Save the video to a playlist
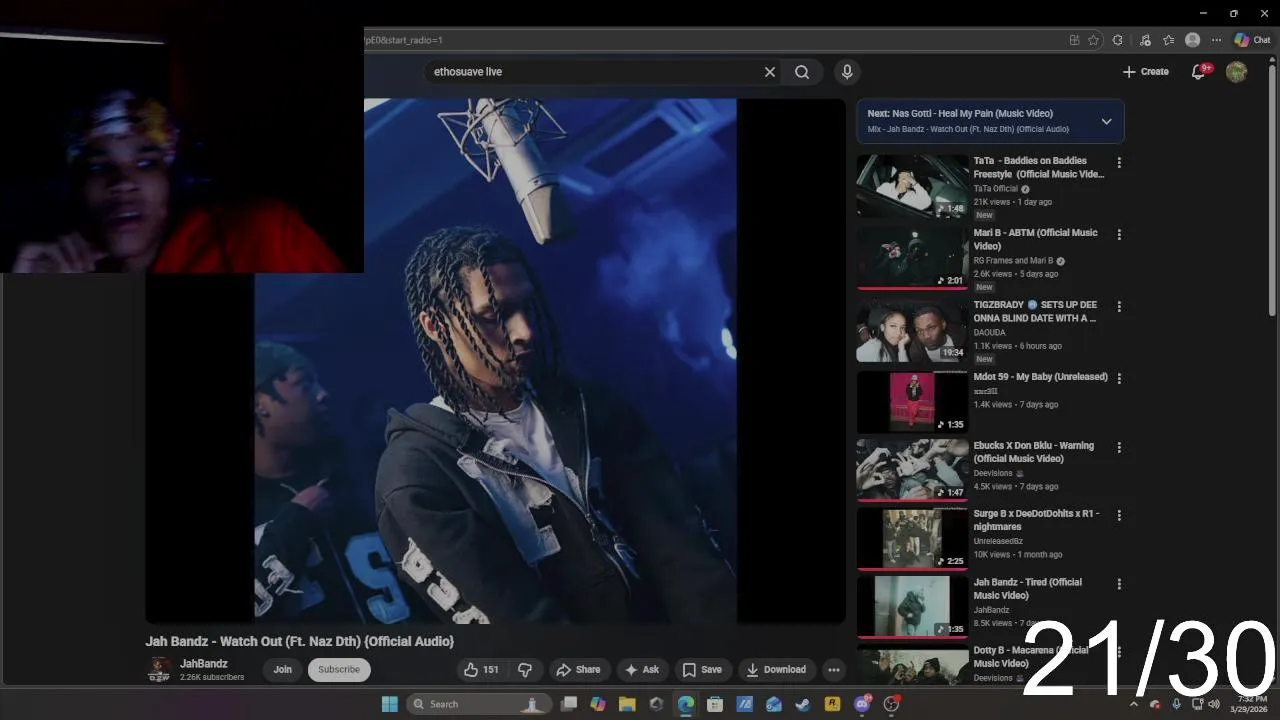The width and height of the screenshot is (1280, 720). coord(702,670)
